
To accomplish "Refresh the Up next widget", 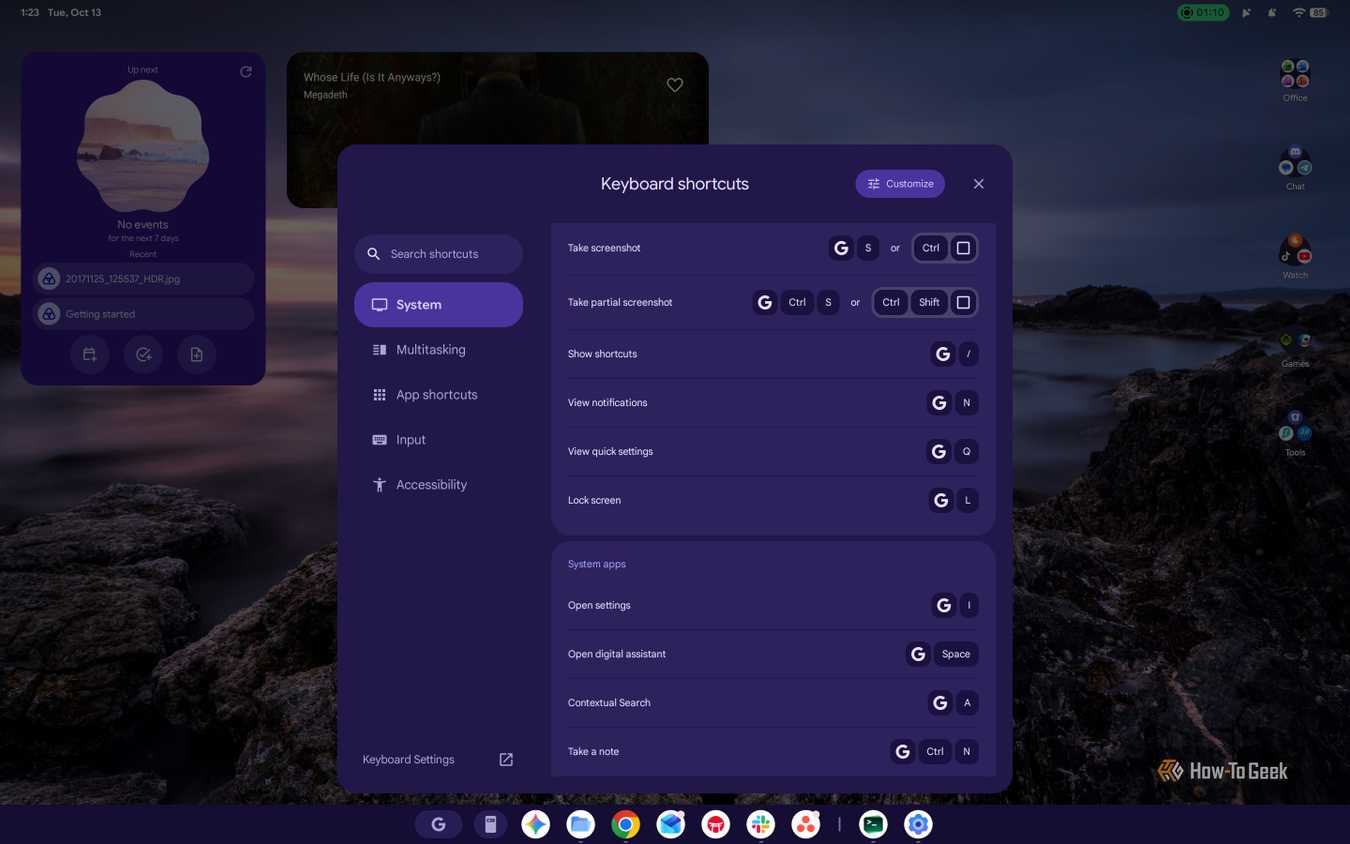I will click(x=246, y=72).
